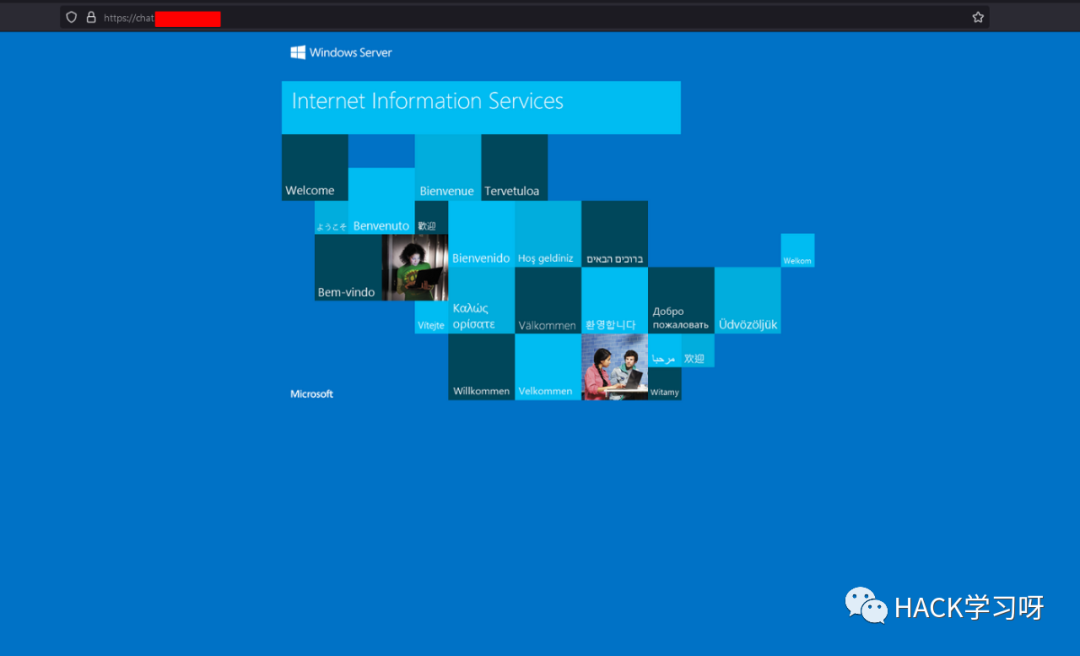The width and height of the screenshot is (1080, 656).
Task: Open site info via the padlock icon
Action: coord(91,17)
